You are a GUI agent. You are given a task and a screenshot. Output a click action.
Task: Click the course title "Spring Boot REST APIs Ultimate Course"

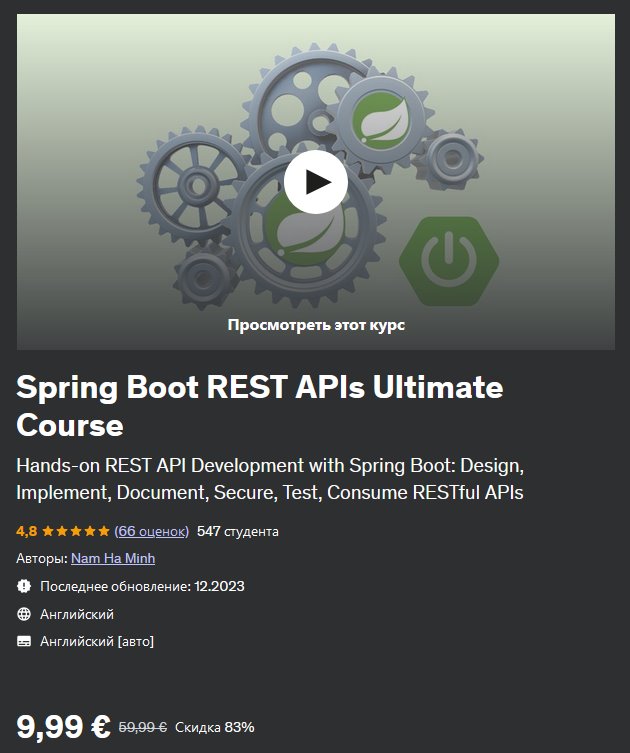(260, 405)
